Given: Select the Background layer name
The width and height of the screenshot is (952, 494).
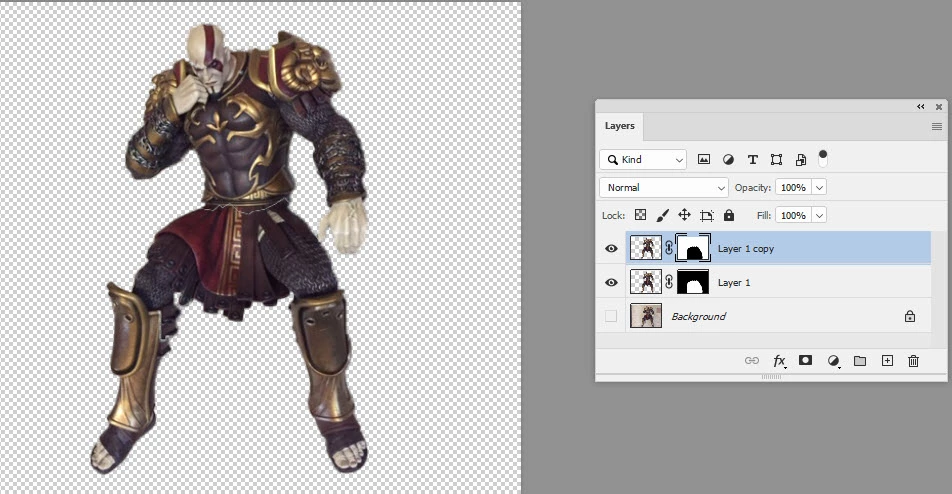Looking at the screenshot, I should [x=698, y=316].
